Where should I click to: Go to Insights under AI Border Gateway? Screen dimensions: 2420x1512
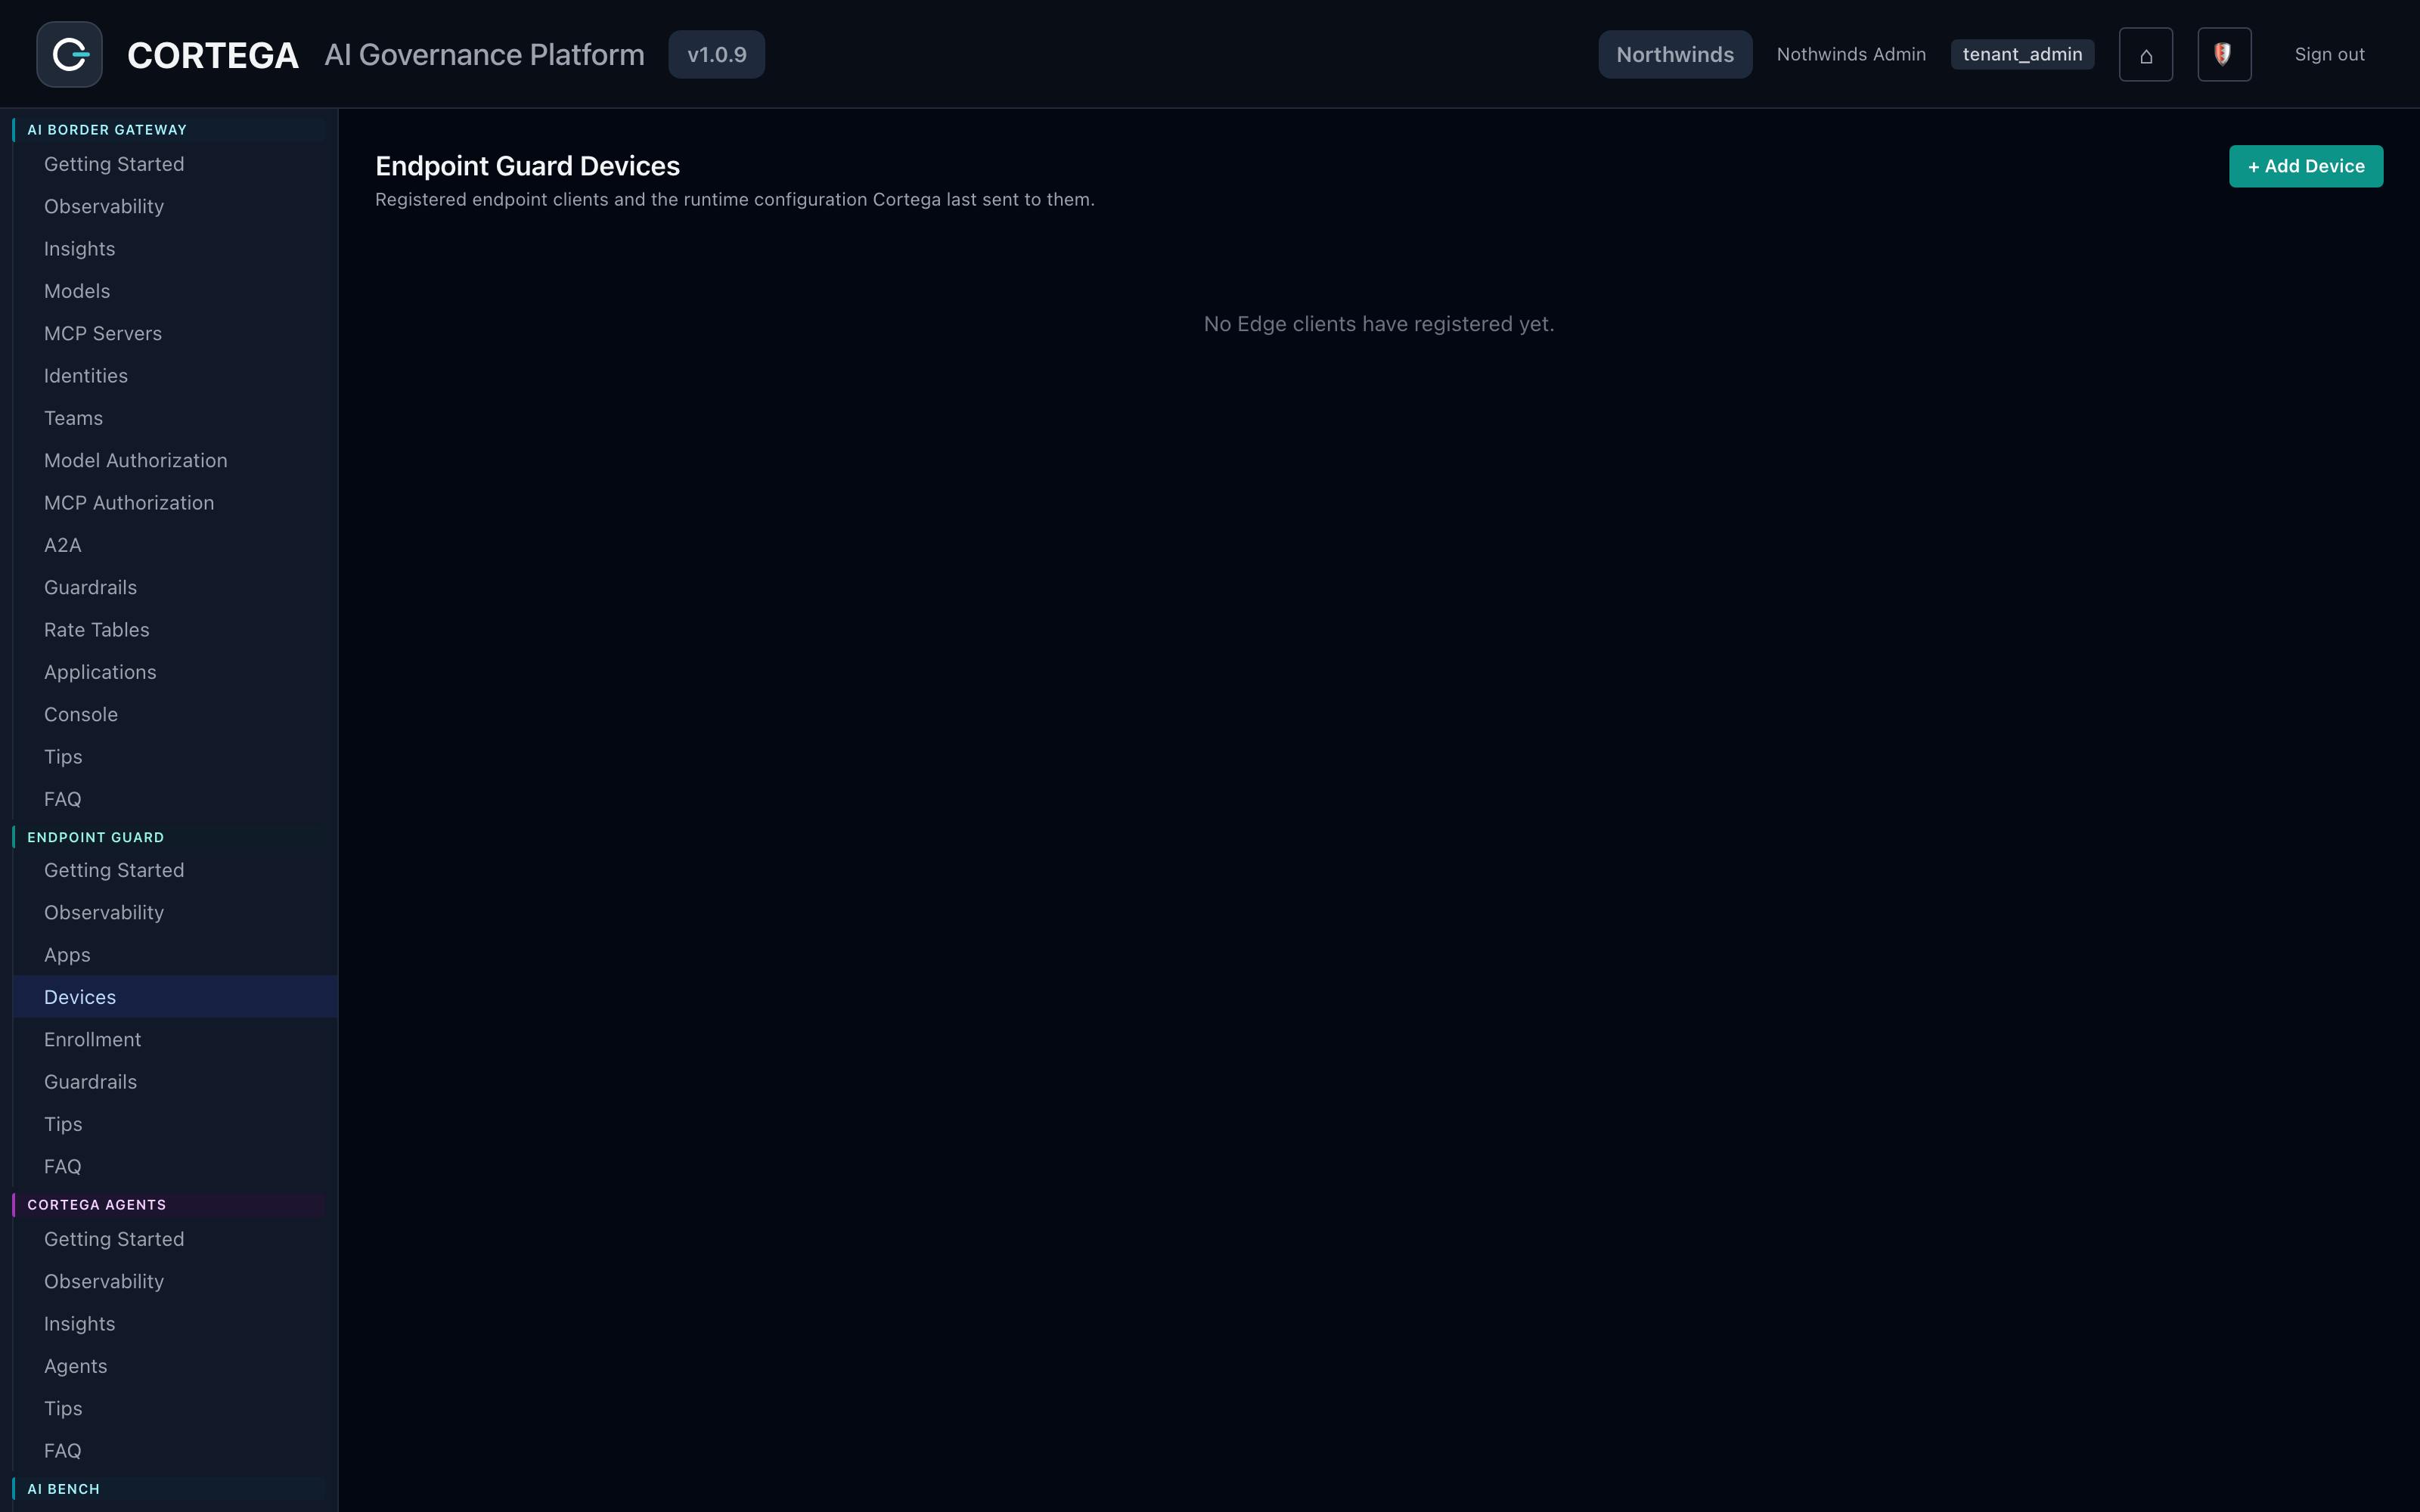tap(175, 249)
